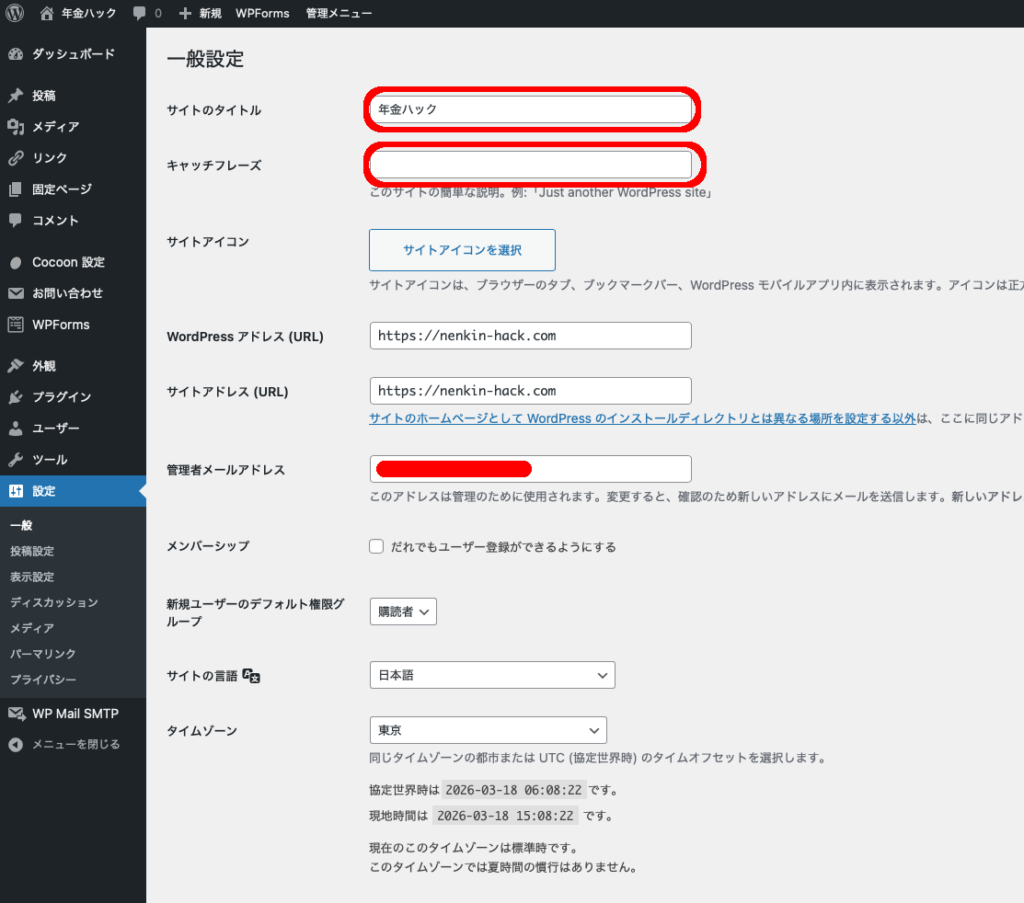This screenshot has width=1024, height=903.
Task: Click the translation icon next to サイトの言語
Action: click(x=251, y=676)
